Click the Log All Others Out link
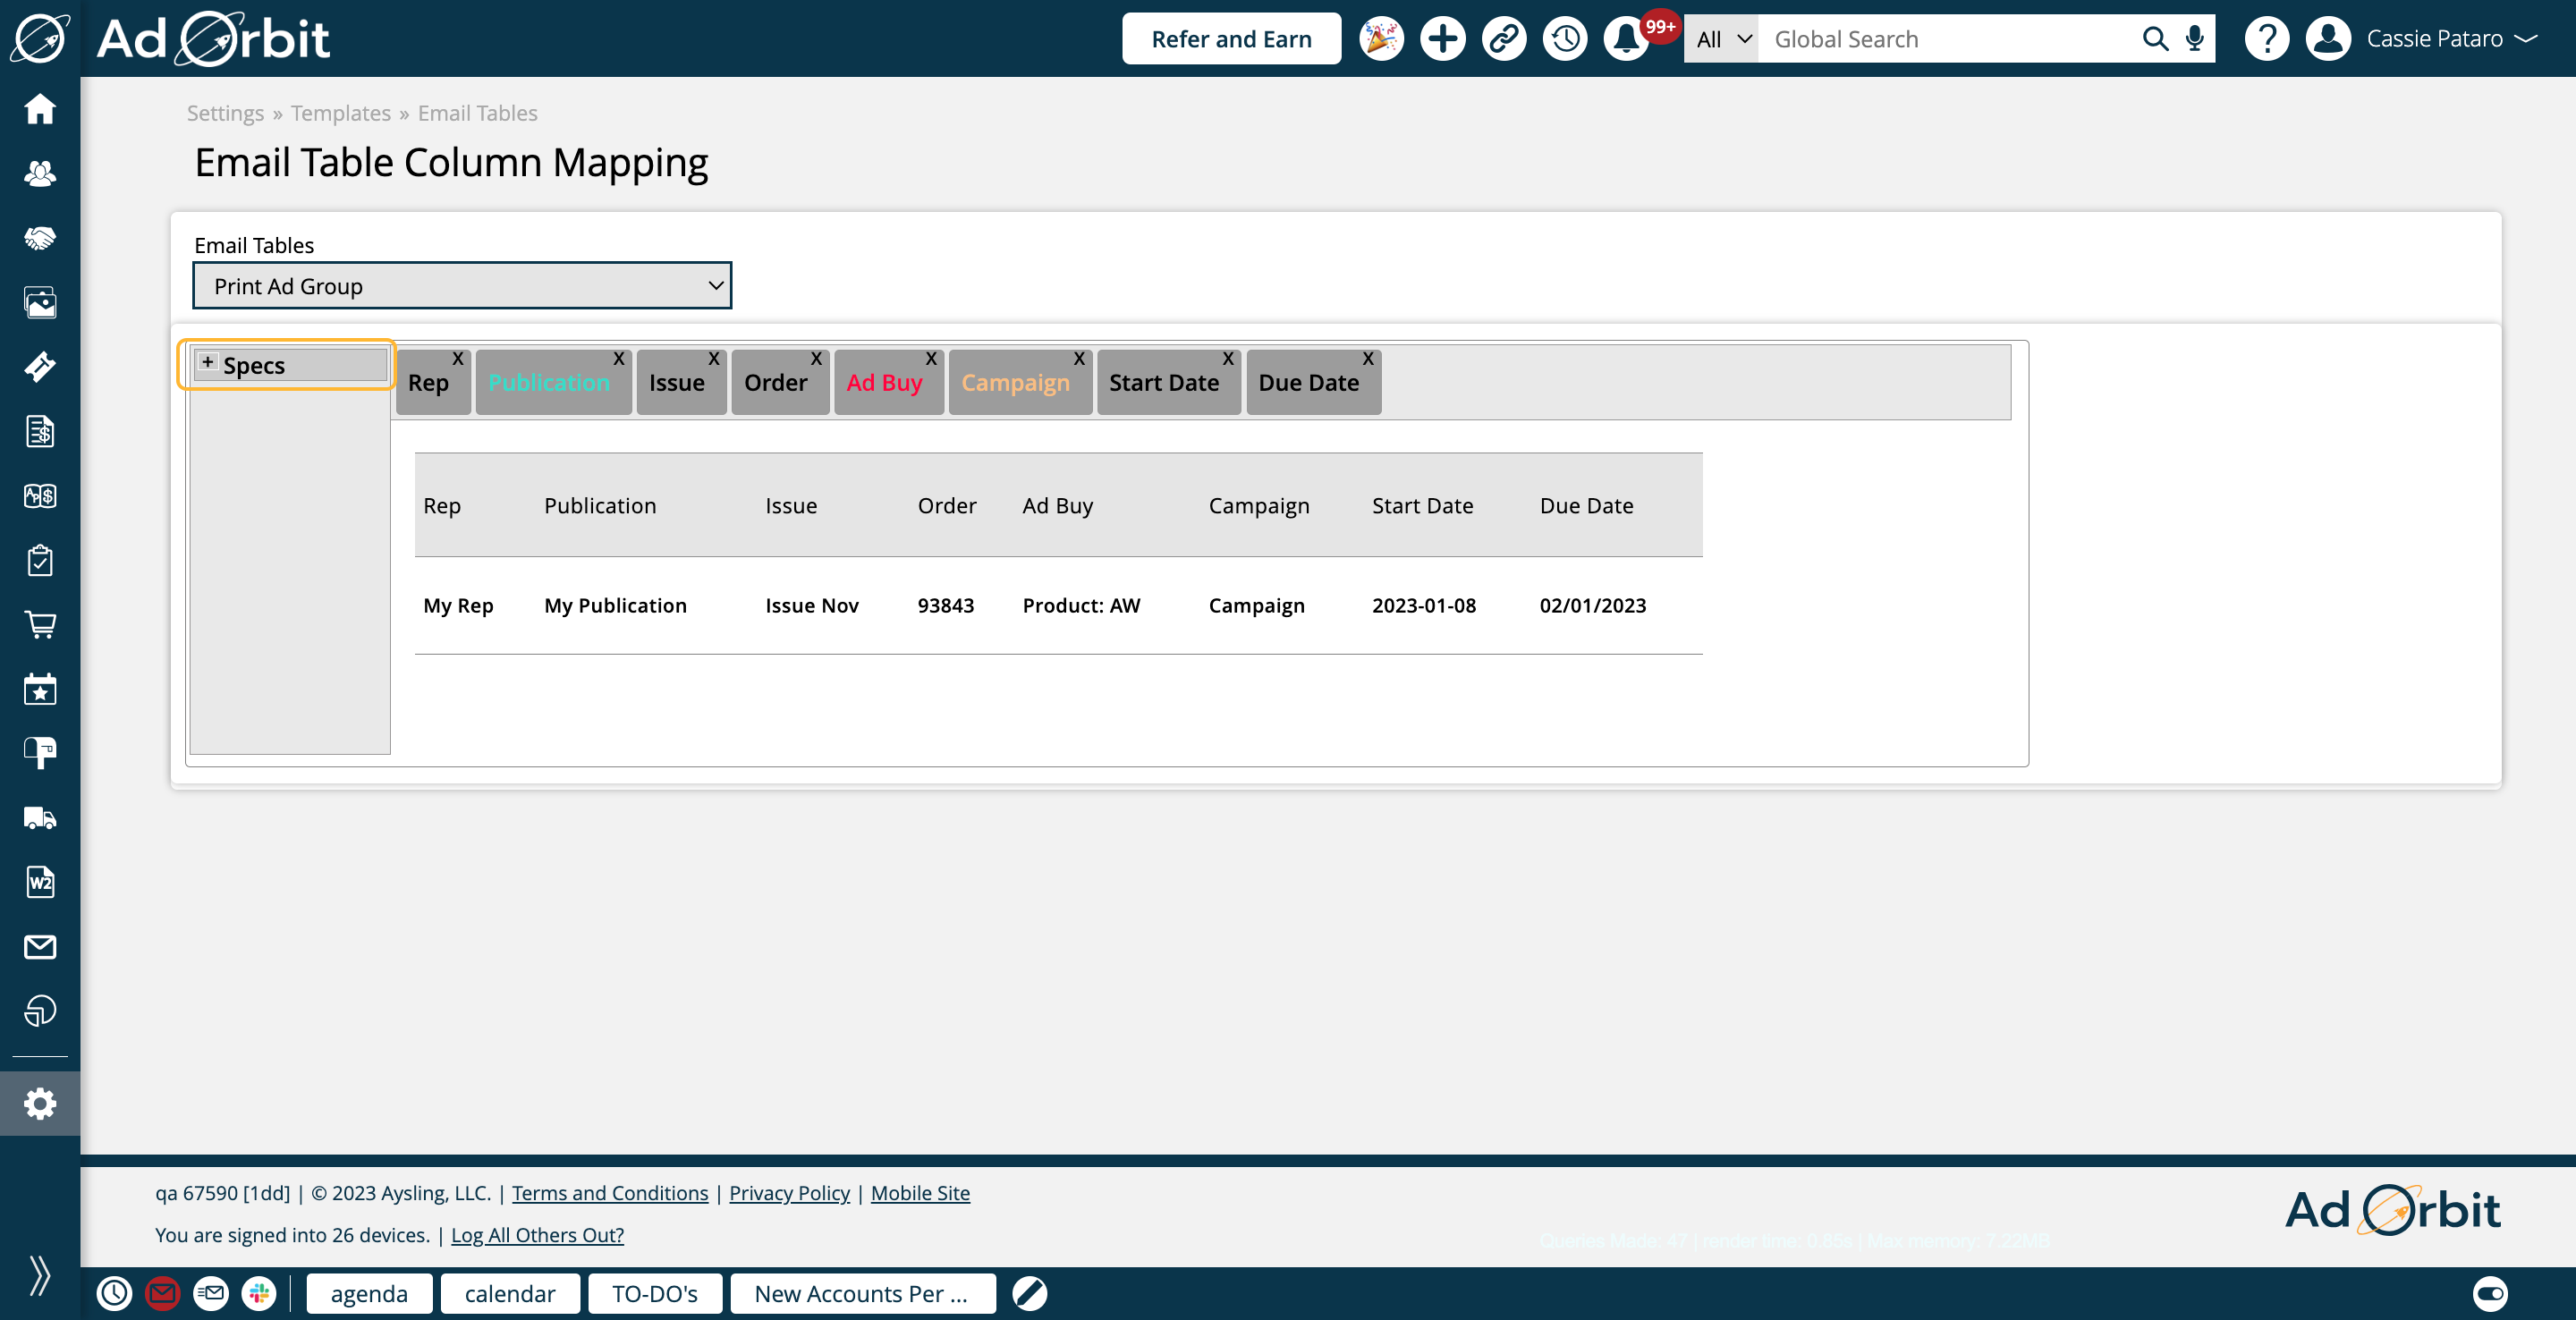The image size is (2576, 1320). (537, 1235)
